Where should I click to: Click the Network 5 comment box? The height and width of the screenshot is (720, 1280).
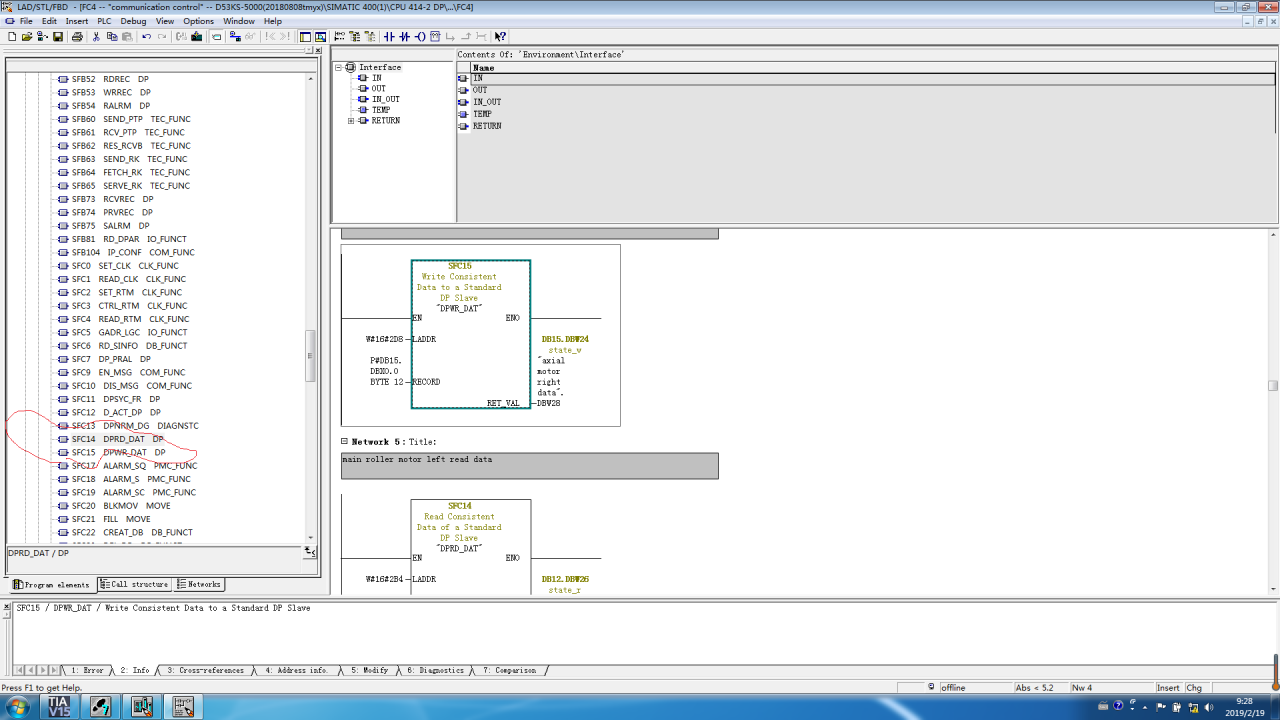[530, 465]
